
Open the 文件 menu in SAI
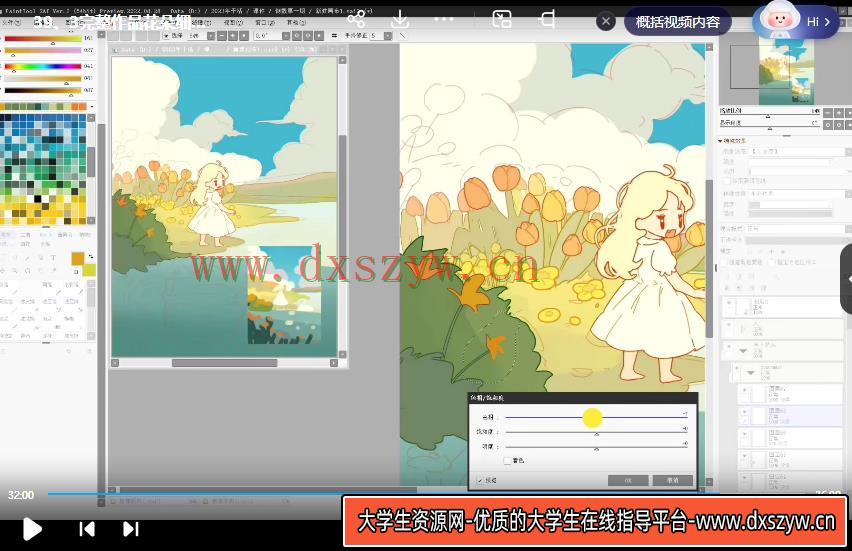coord(10,22)
